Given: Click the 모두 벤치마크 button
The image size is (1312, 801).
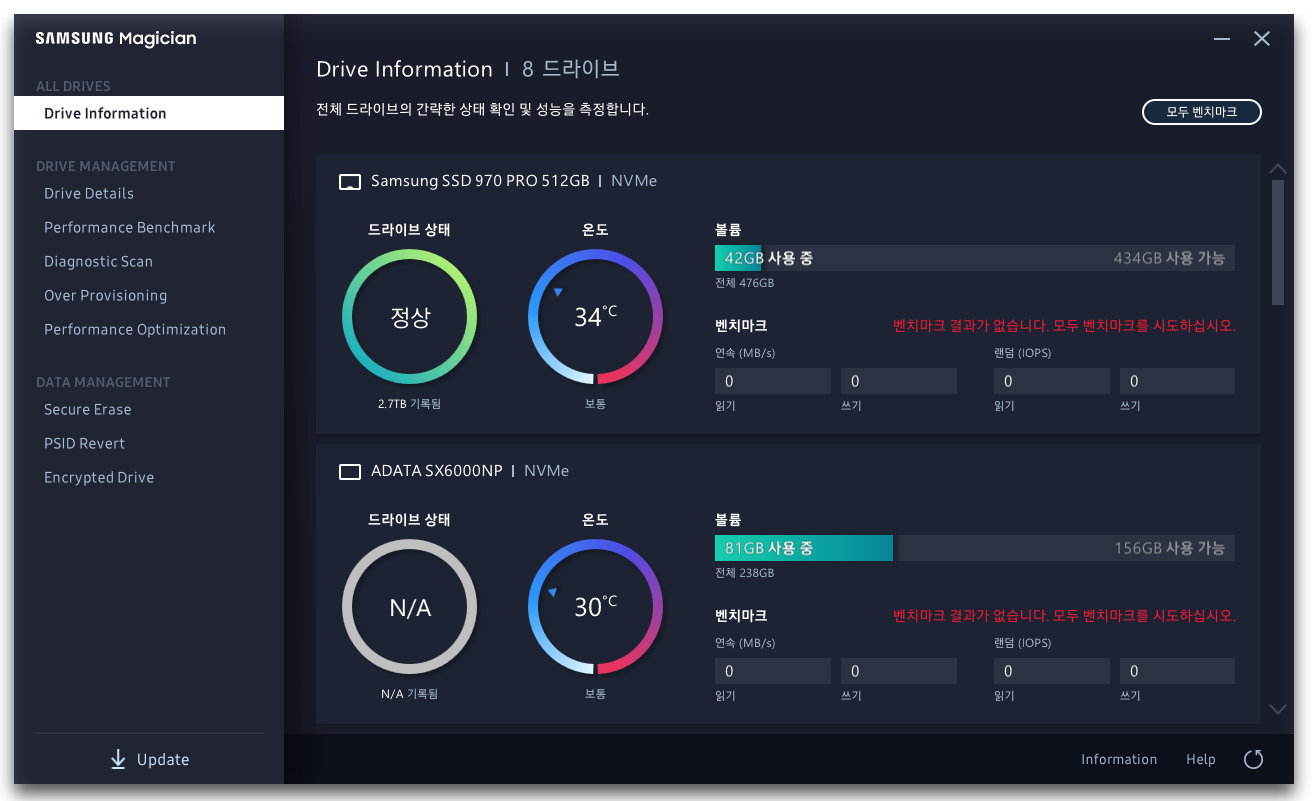Looking at the screenshot, I should click(x=1202, y=112).
